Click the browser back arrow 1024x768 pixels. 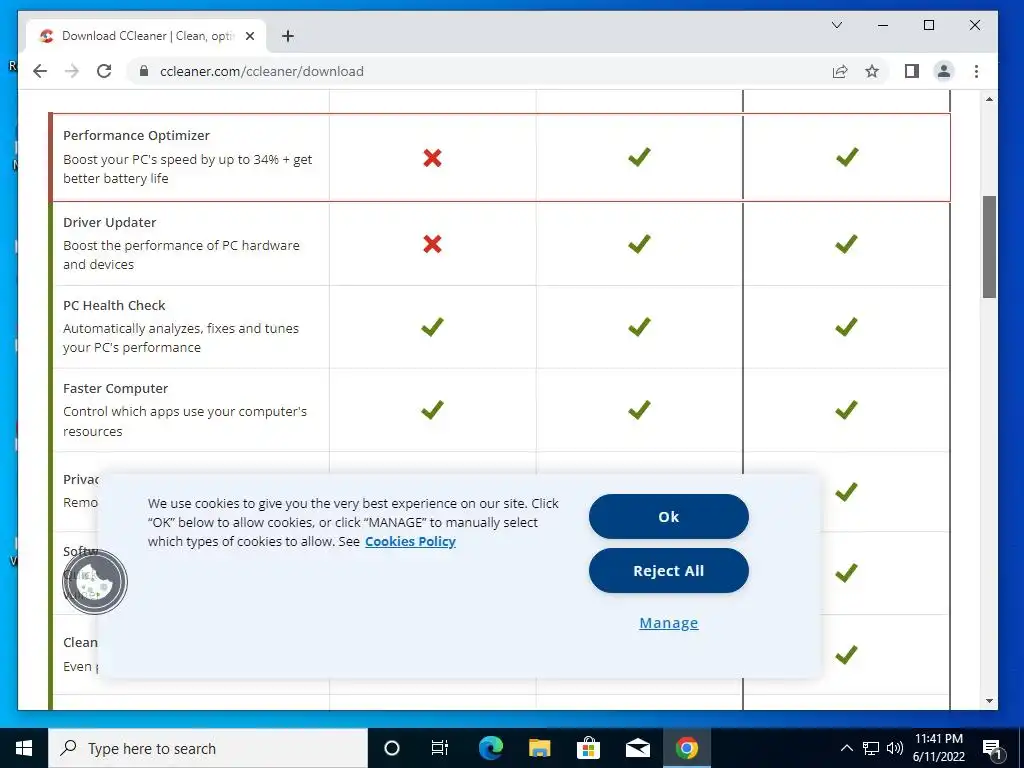(40, 71)
